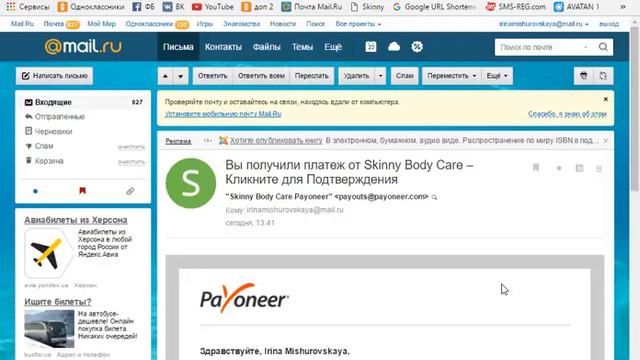Screen dimensions: 640x360
Task: Click the Удалить button
Action: pos(356,76)
